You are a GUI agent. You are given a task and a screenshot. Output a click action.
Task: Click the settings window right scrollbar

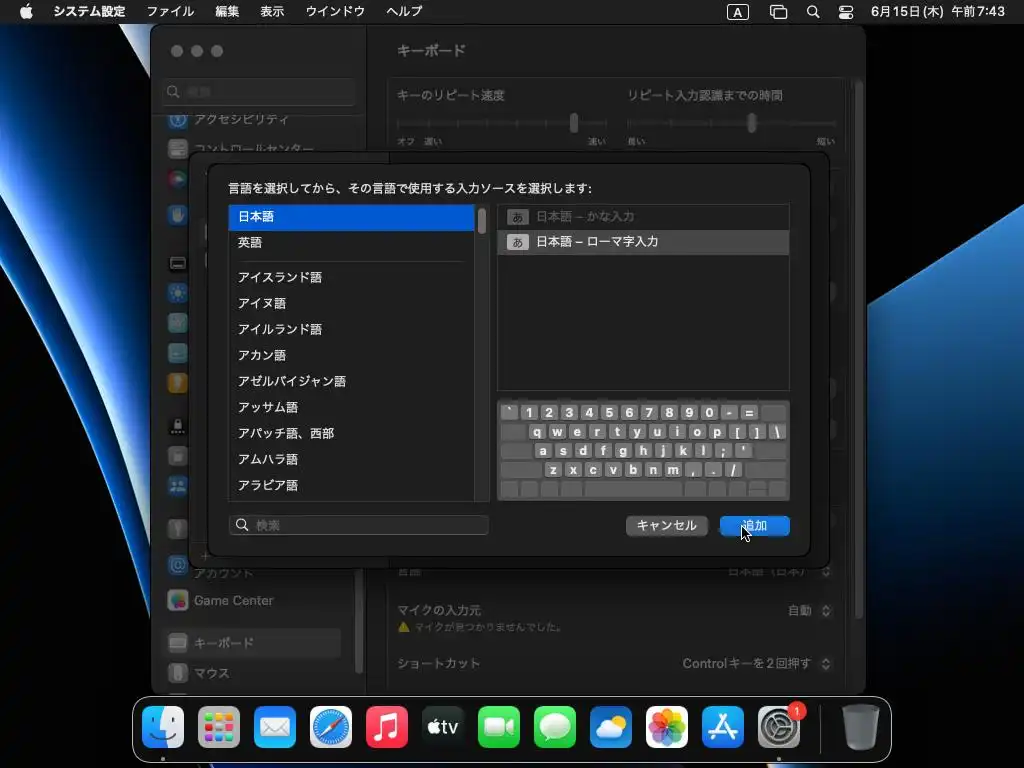point(859,349)
